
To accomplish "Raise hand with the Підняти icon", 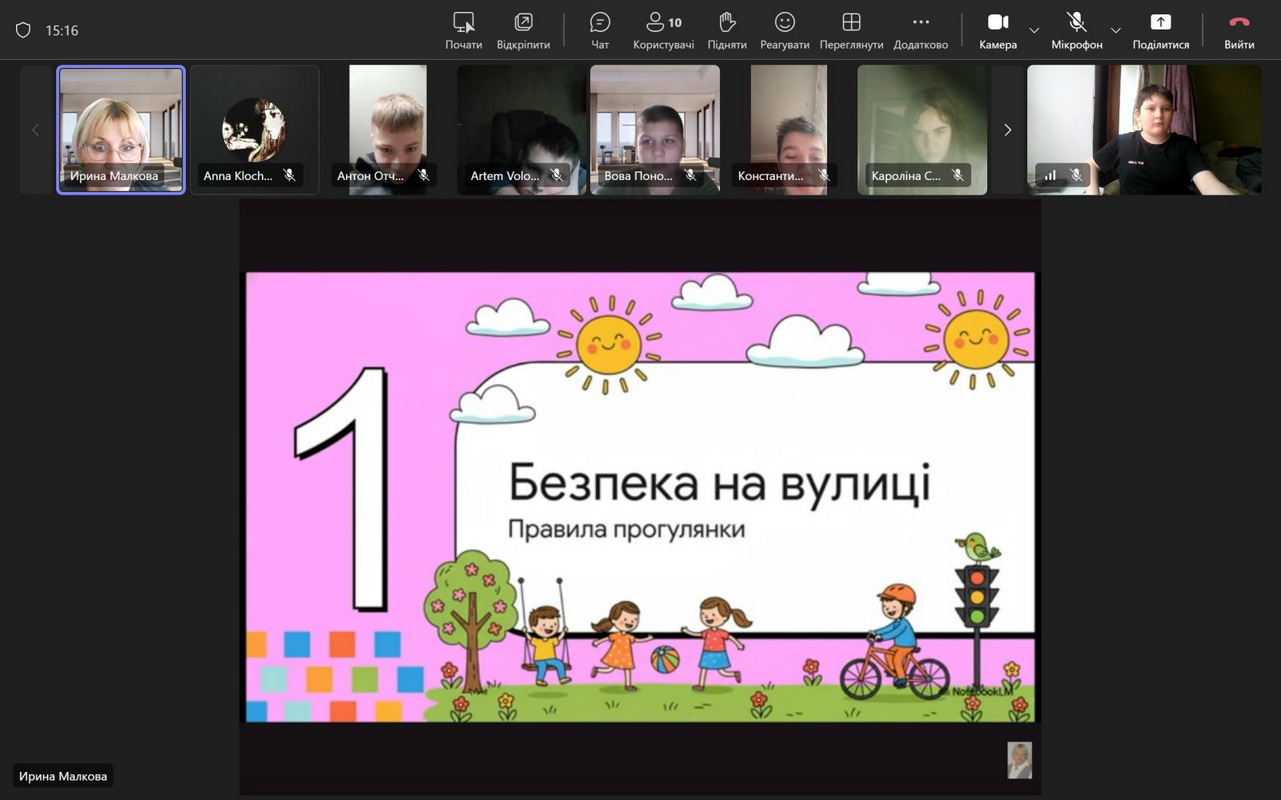I will coord(727,30).
